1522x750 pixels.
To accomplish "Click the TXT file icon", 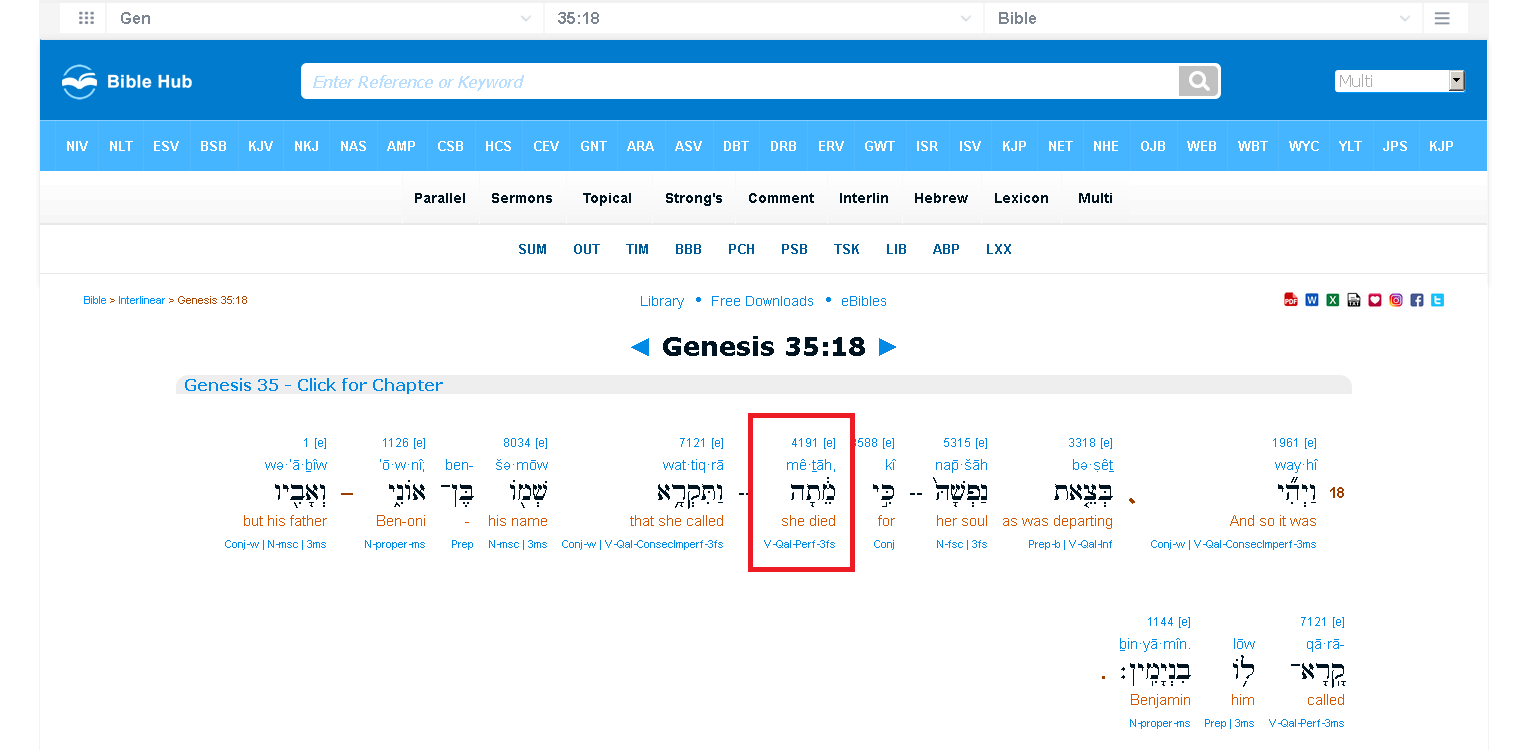I will coord(1354,300).
